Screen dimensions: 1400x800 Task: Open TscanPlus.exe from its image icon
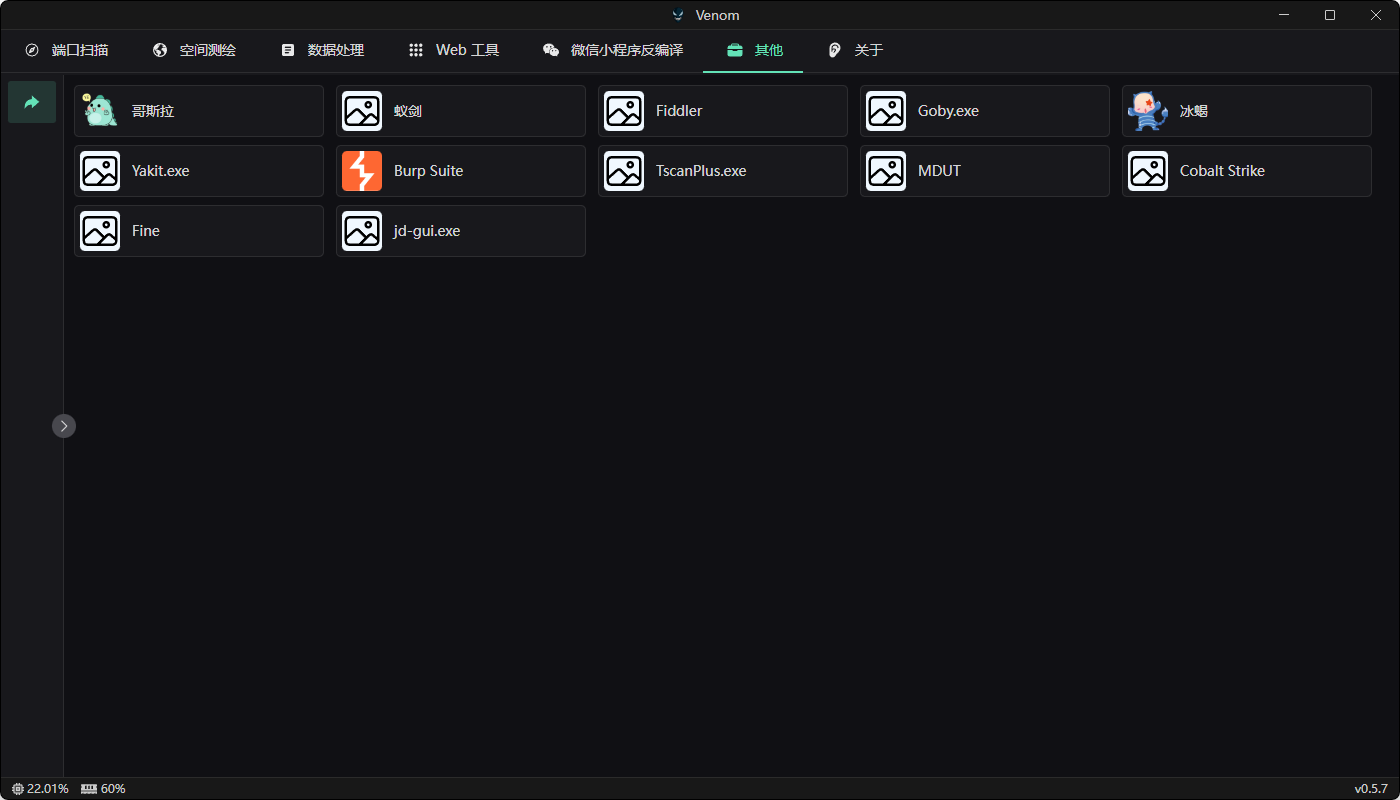click(x=624, y=171)
